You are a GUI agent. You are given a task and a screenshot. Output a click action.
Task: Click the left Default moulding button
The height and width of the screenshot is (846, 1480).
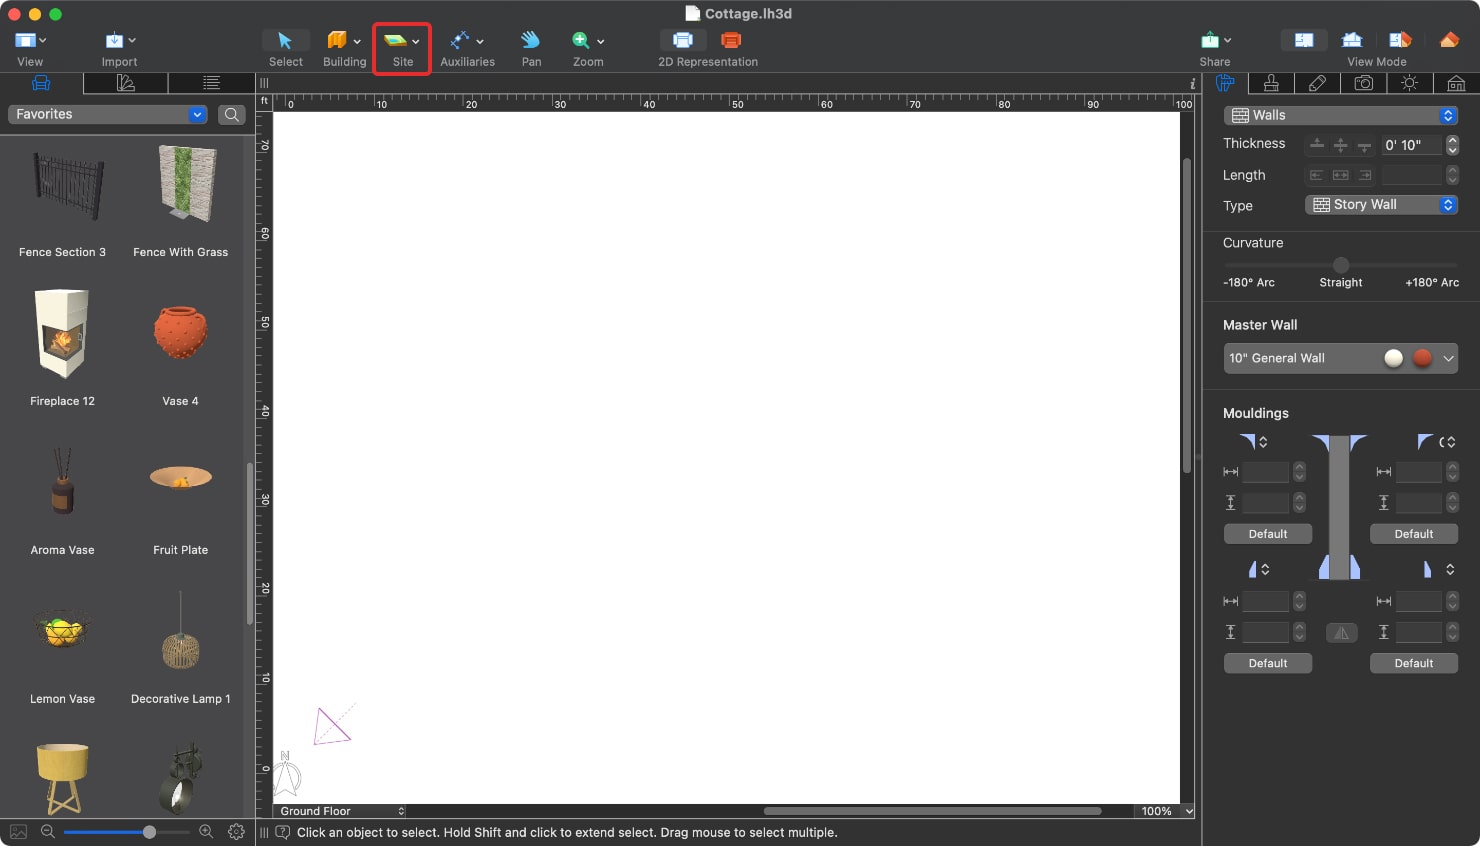pos(1267,533)
